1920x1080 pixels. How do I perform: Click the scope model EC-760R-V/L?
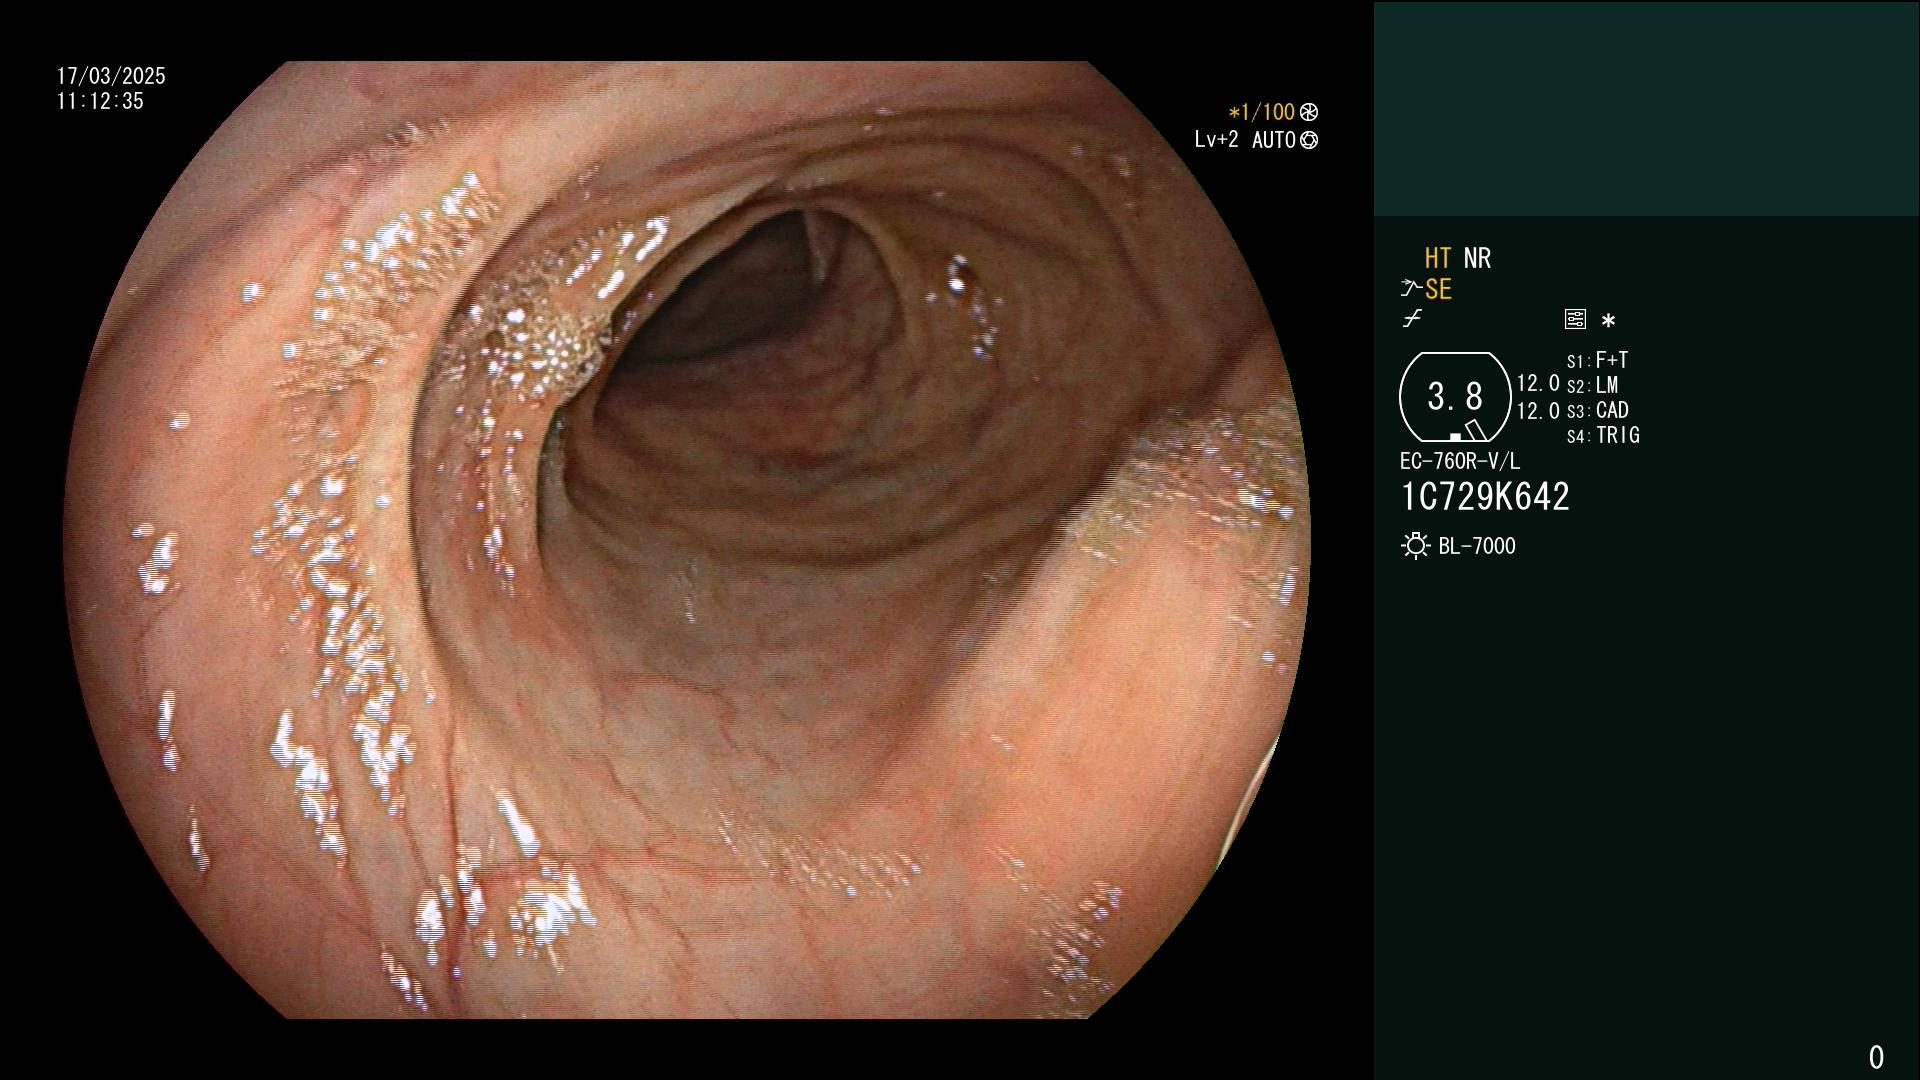click(1459, 461)
